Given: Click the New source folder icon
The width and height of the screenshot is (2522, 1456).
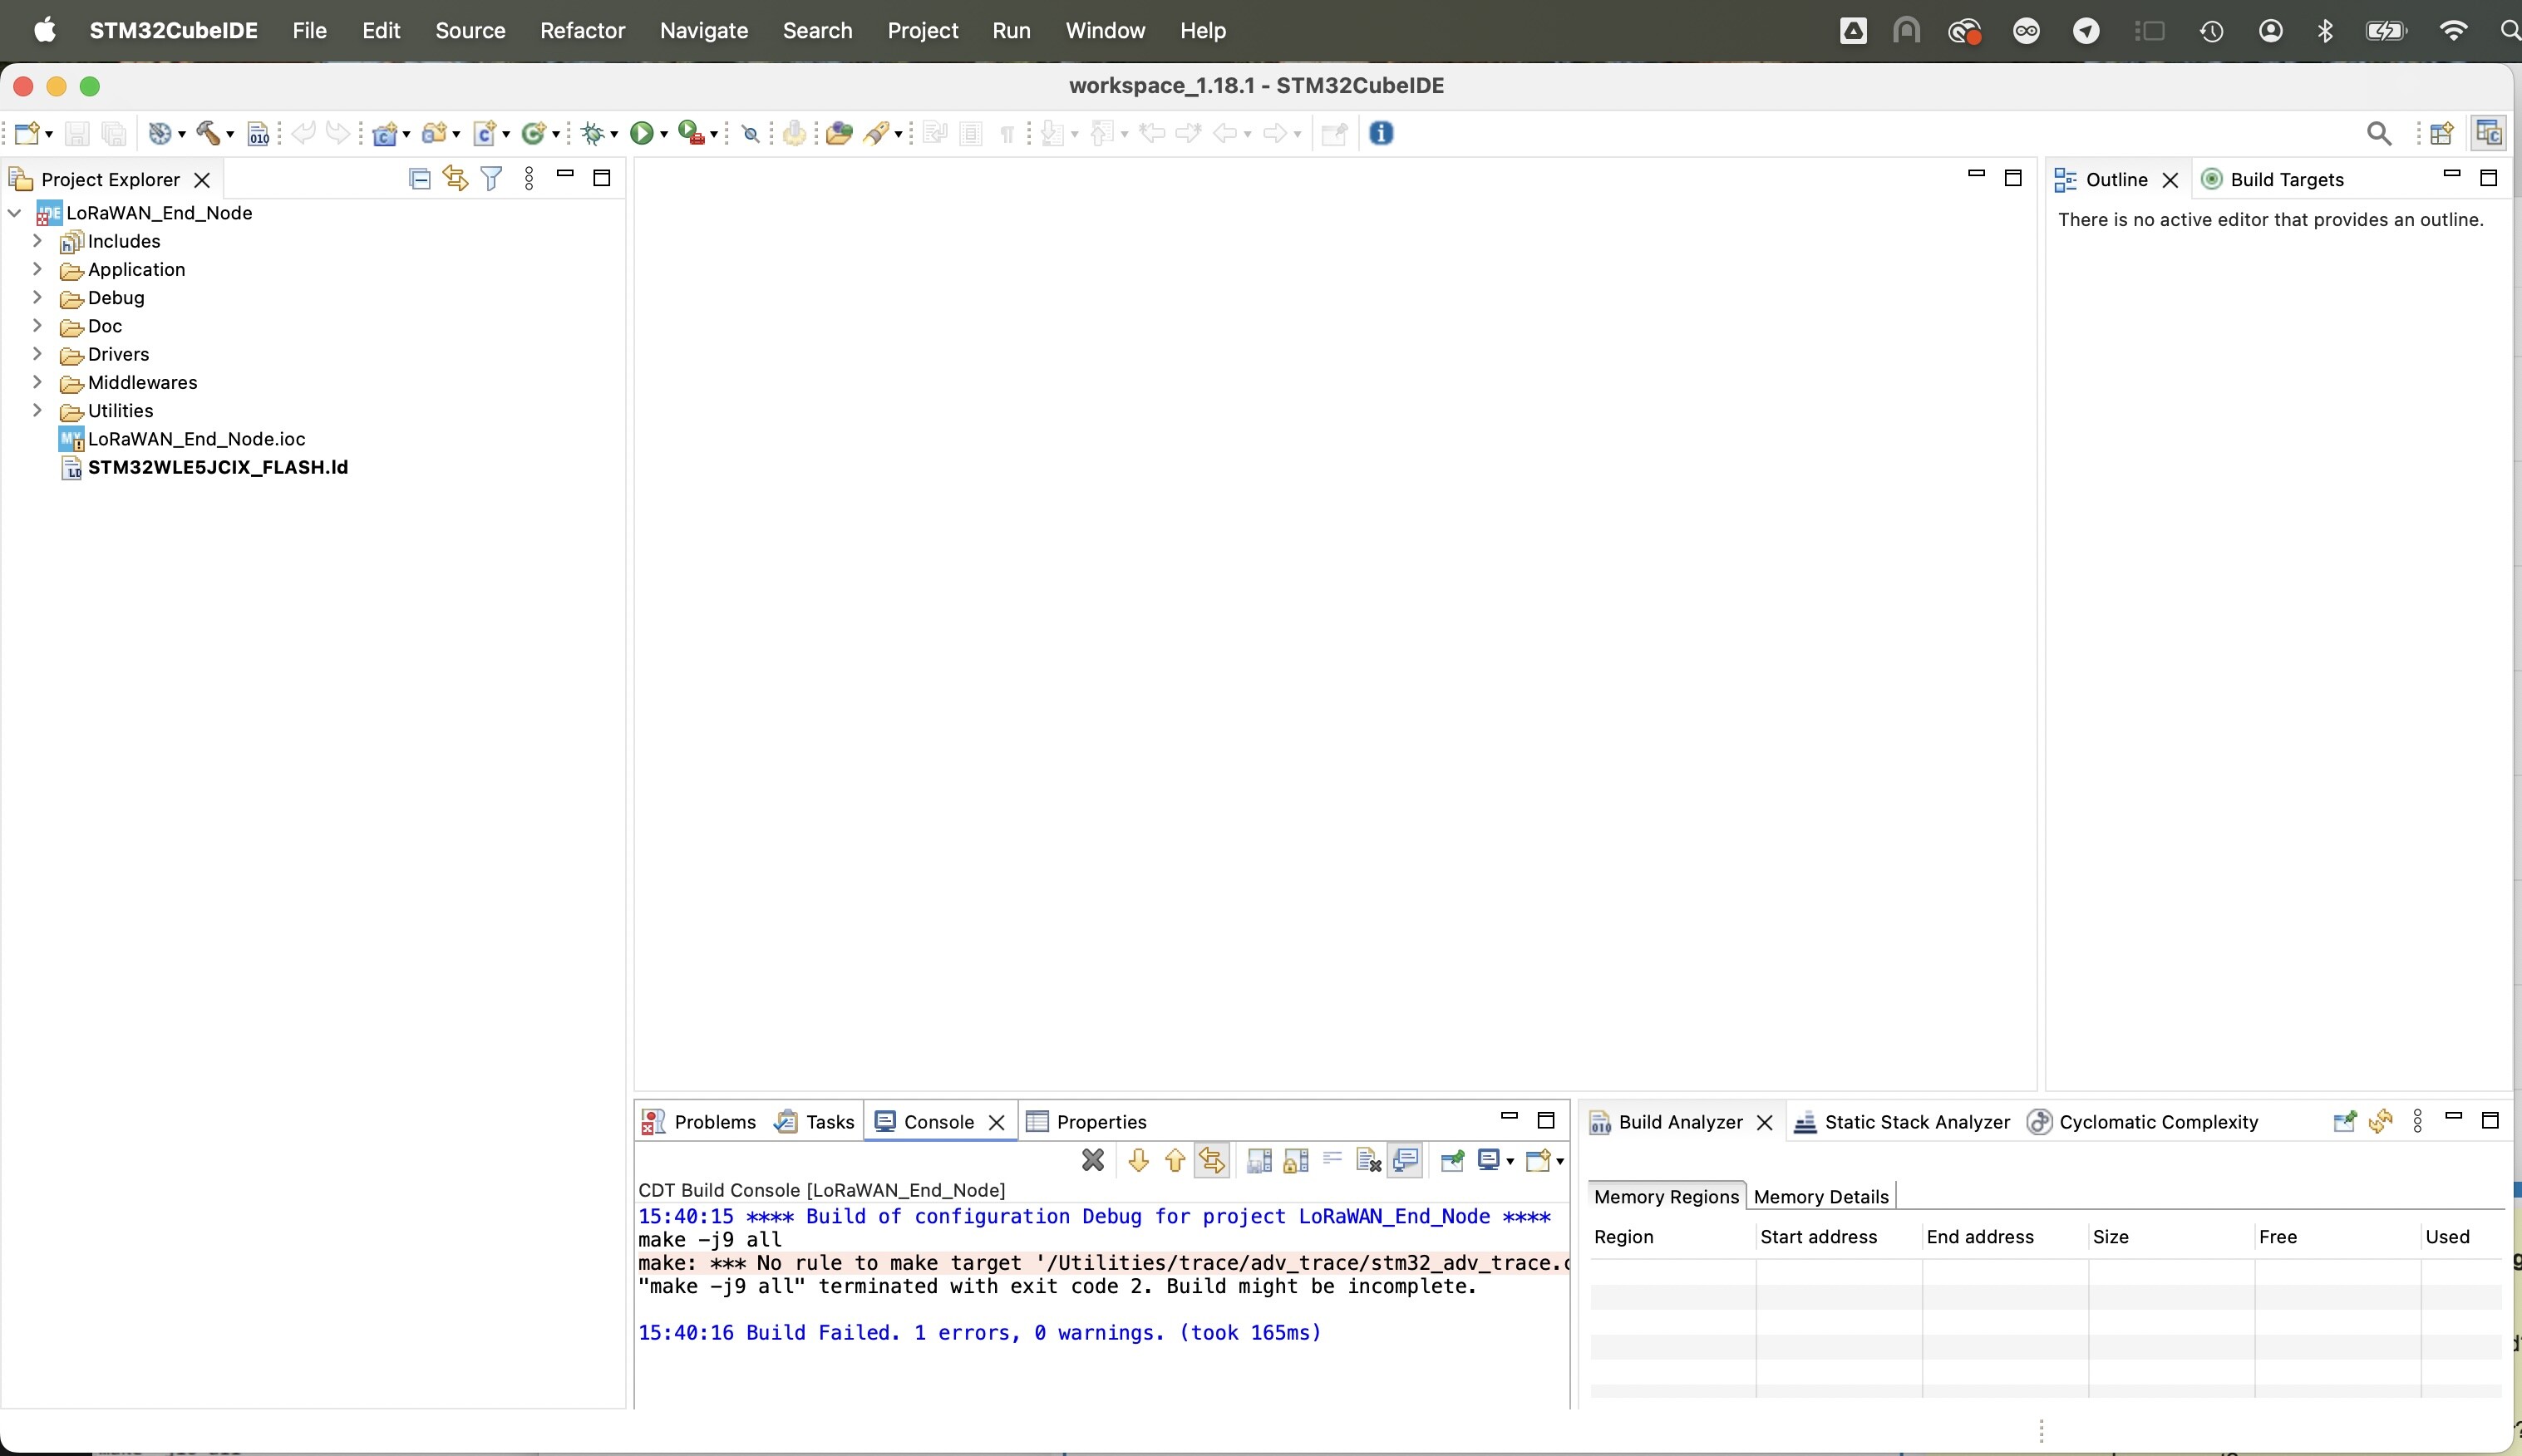Looking at the screenshot, I should (x=434, y=133).
